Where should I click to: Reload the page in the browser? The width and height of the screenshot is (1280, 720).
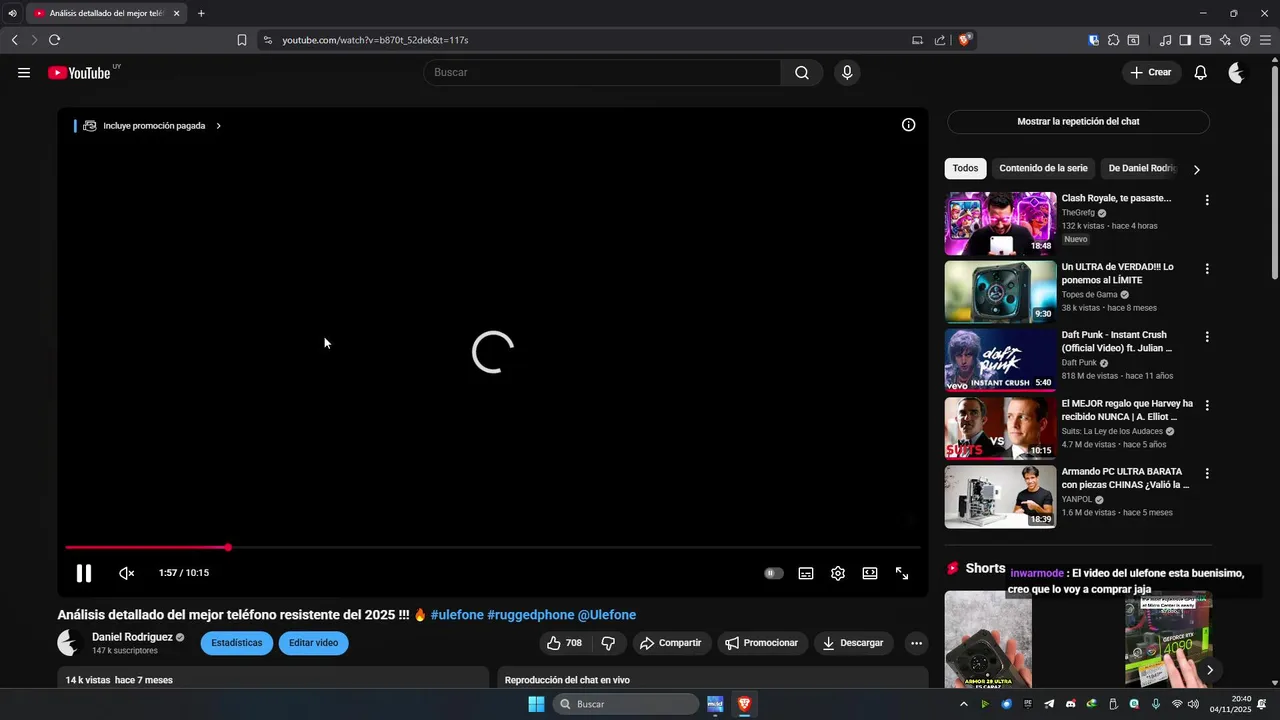click(x=54, y=40)
